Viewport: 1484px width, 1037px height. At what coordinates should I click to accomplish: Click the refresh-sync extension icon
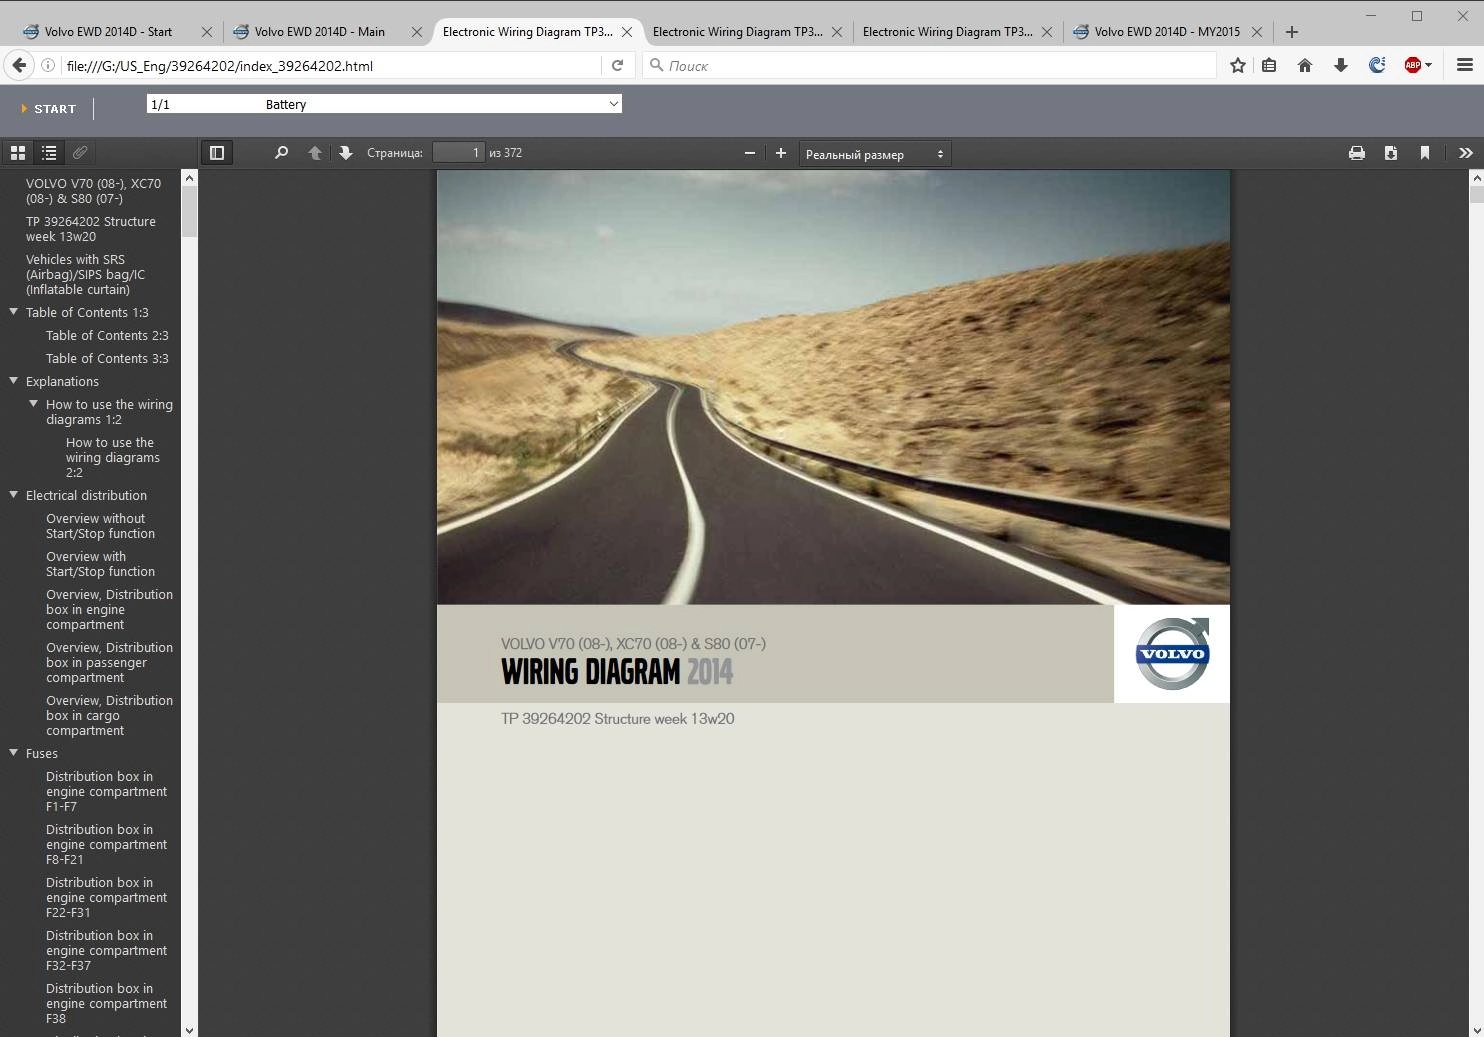coord(1377,65)
